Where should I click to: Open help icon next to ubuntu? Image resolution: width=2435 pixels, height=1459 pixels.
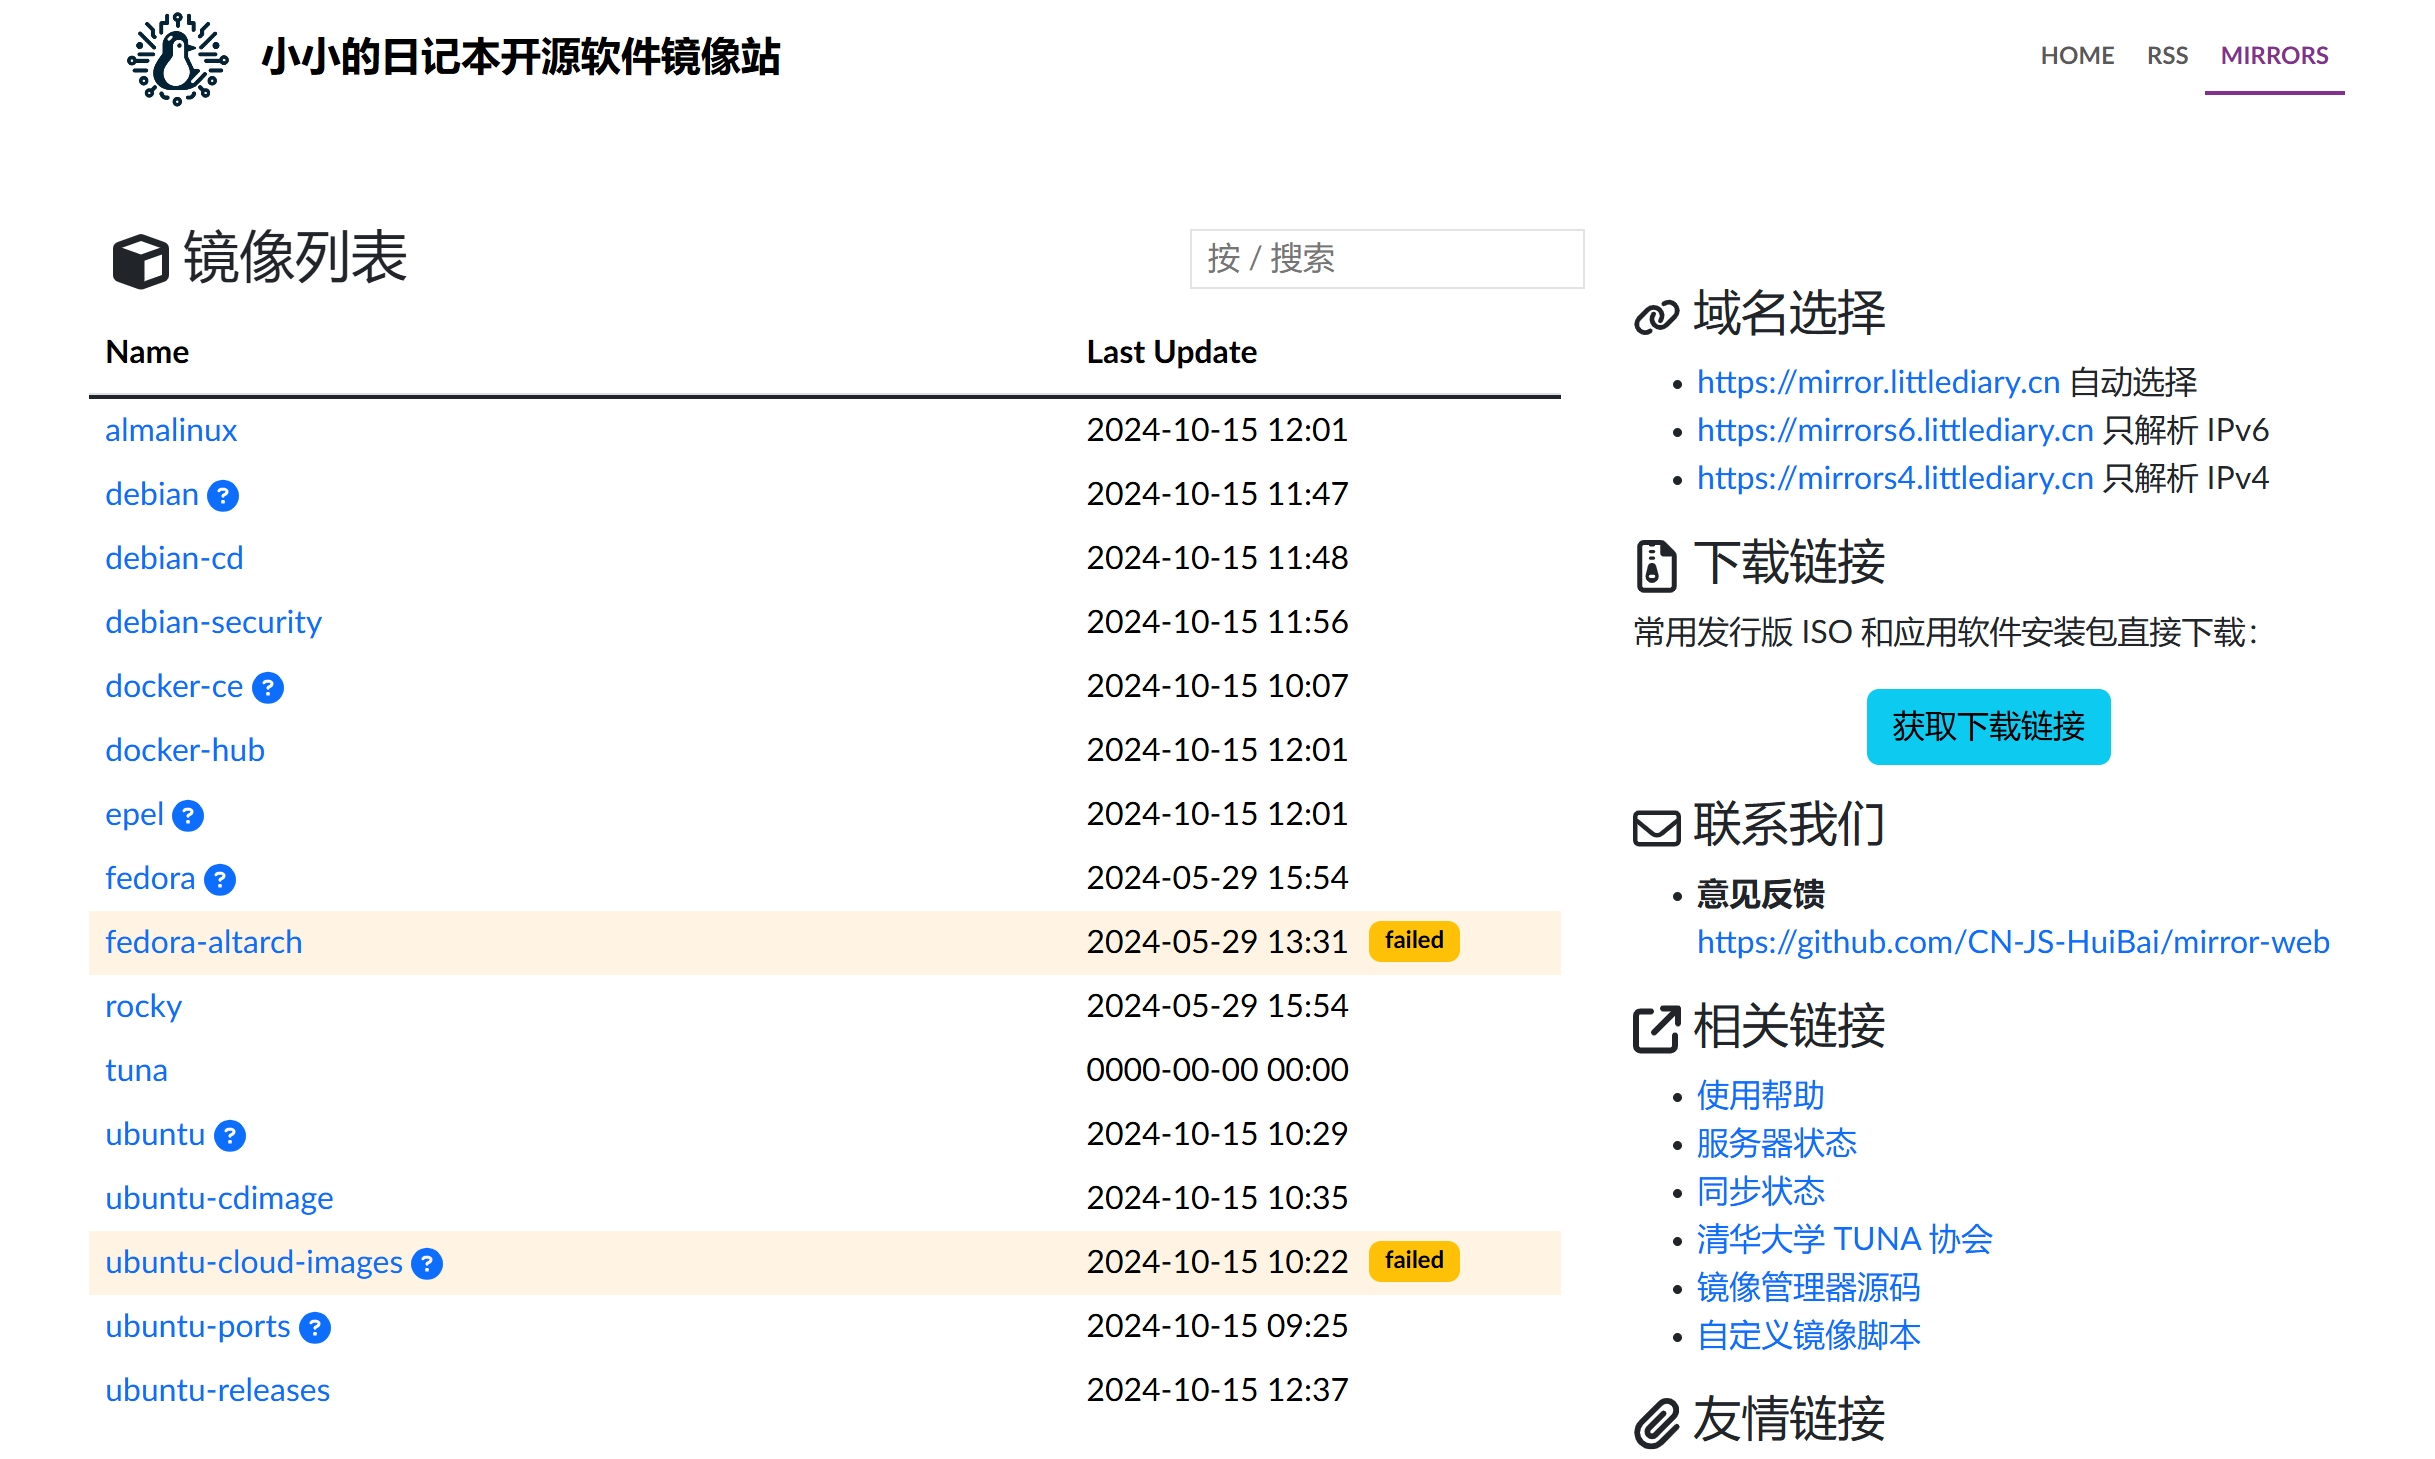pyautogui.click(x=230, y=1135)
